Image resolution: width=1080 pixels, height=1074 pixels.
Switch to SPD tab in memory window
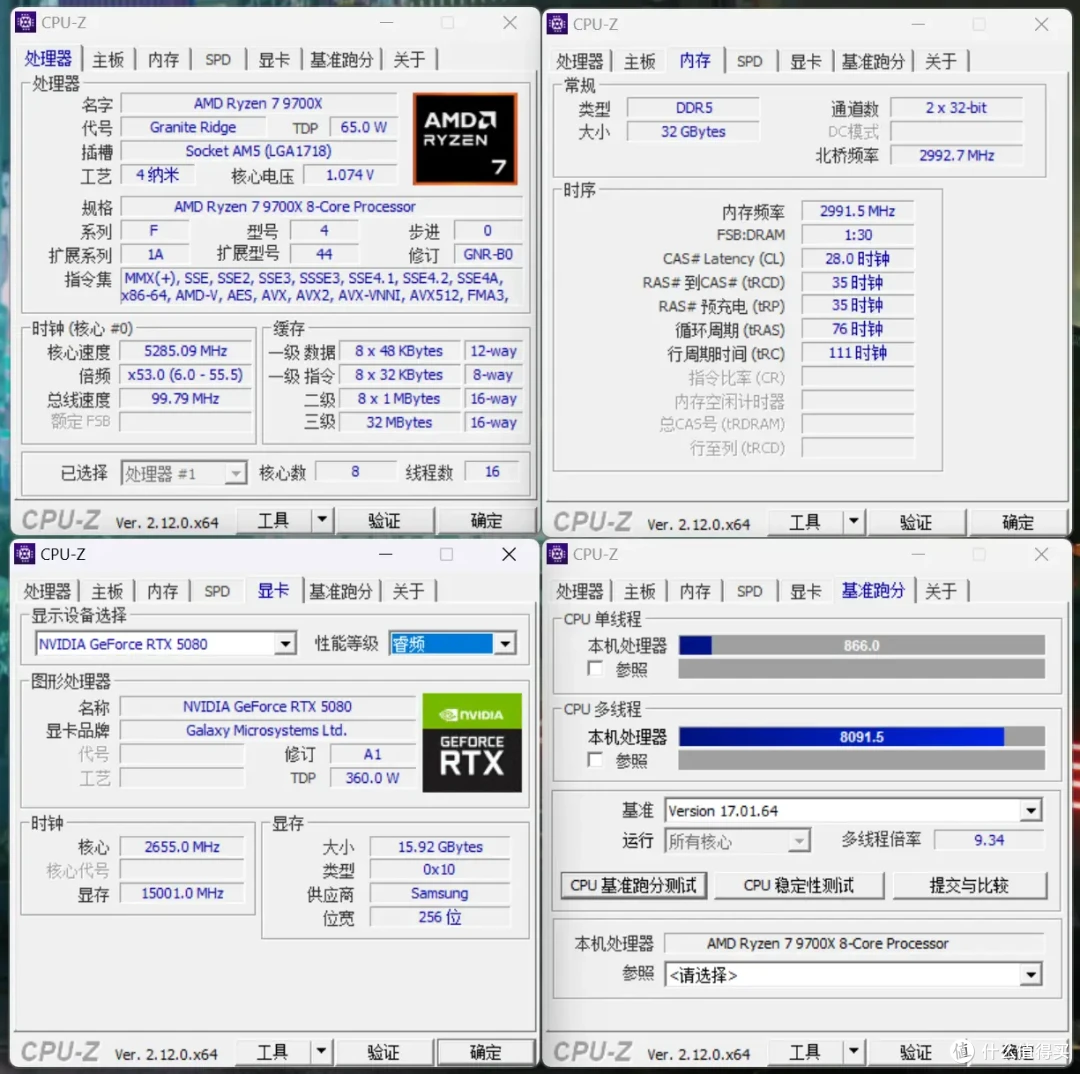click(x=749, y=61)
